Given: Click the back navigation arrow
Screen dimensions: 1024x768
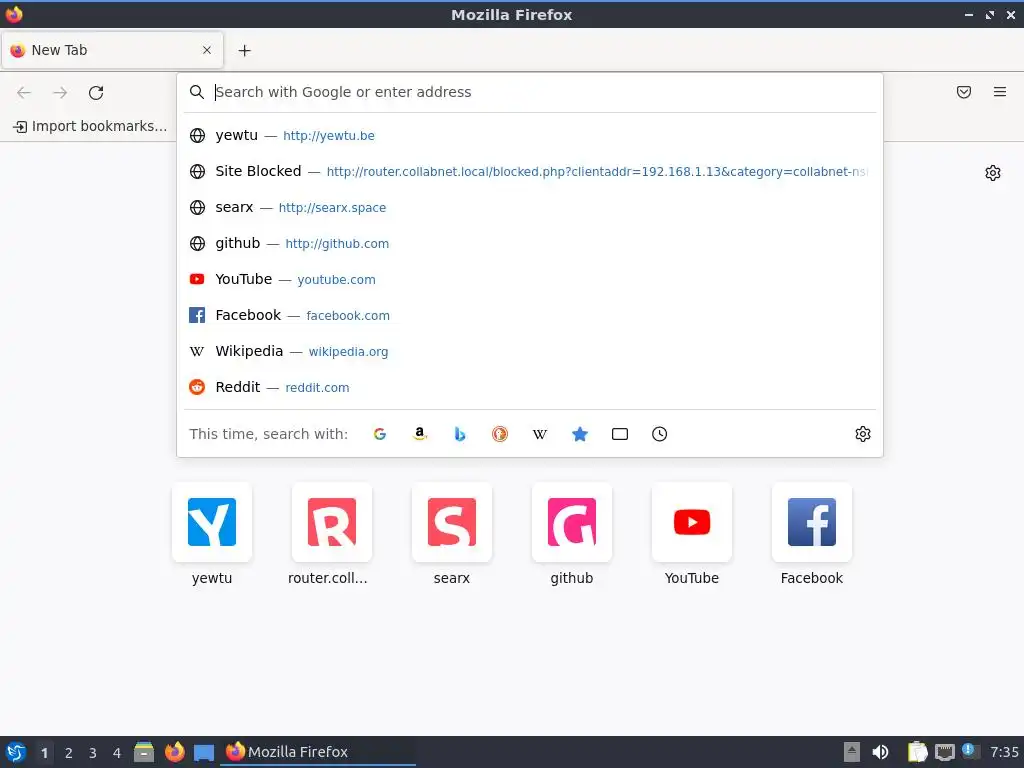Looking at the screenshot, I should click(x=24, y=93).
